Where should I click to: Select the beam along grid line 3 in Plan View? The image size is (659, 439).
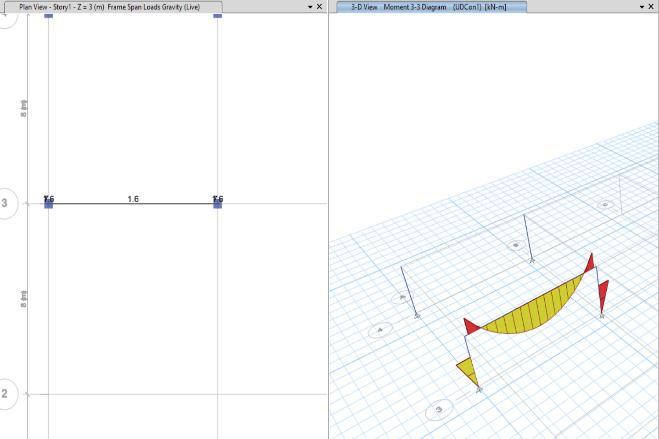[133, 204]
